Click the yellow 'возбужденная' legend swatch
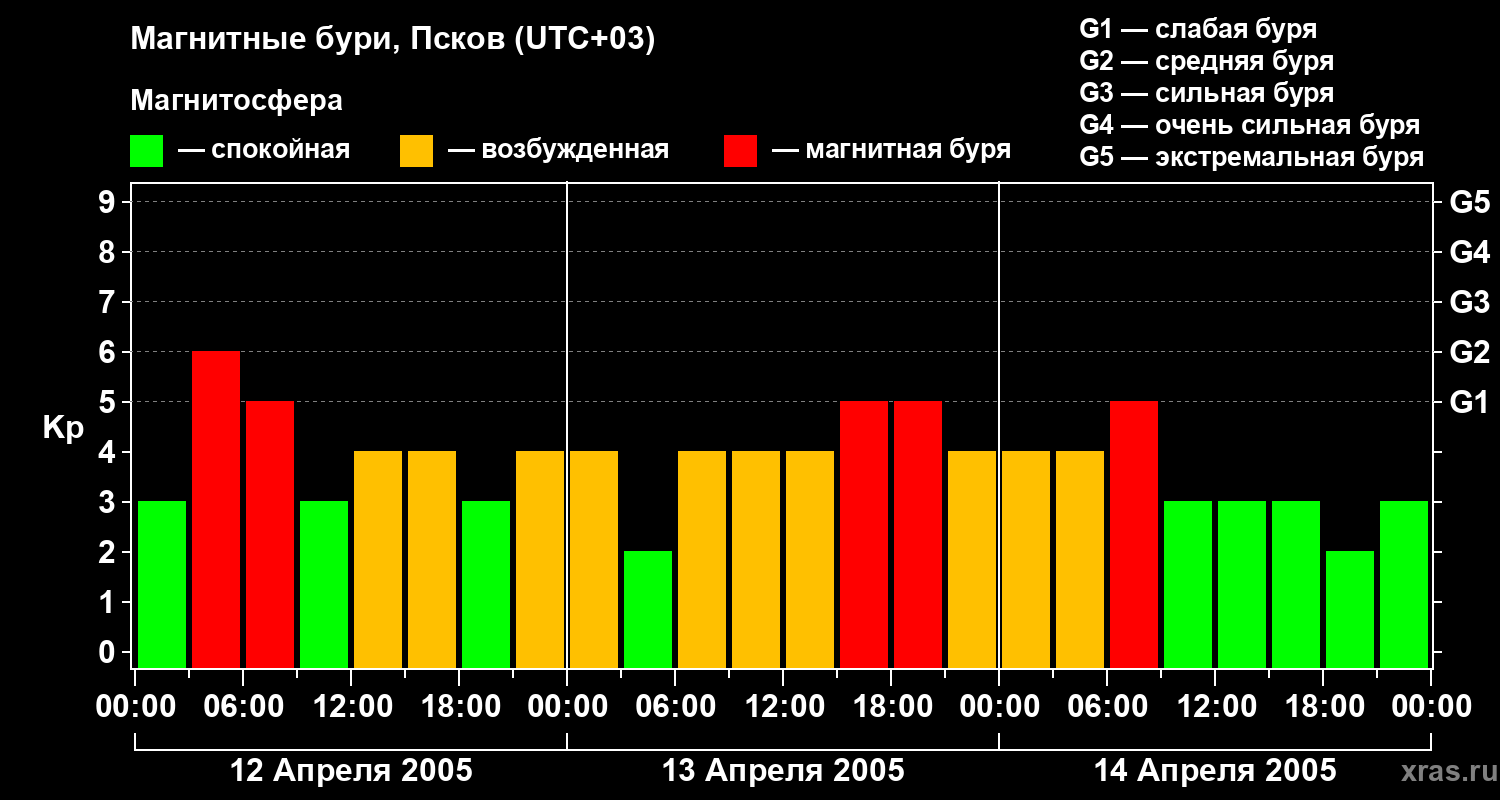 click(416, 151)
